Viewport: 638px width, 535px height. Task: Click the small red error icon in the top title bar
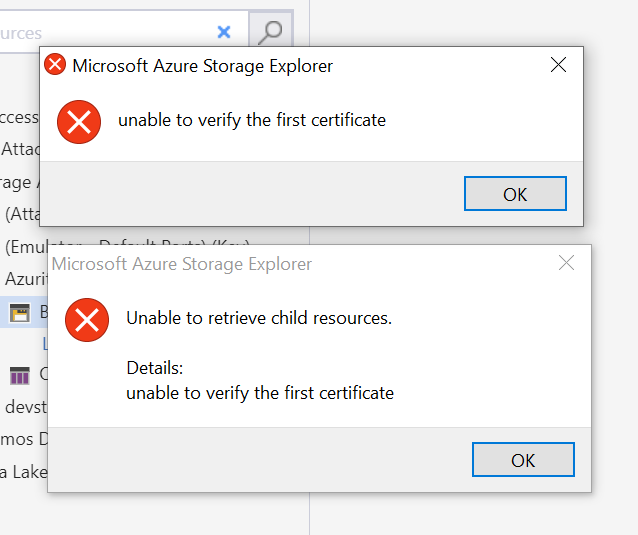55,64
